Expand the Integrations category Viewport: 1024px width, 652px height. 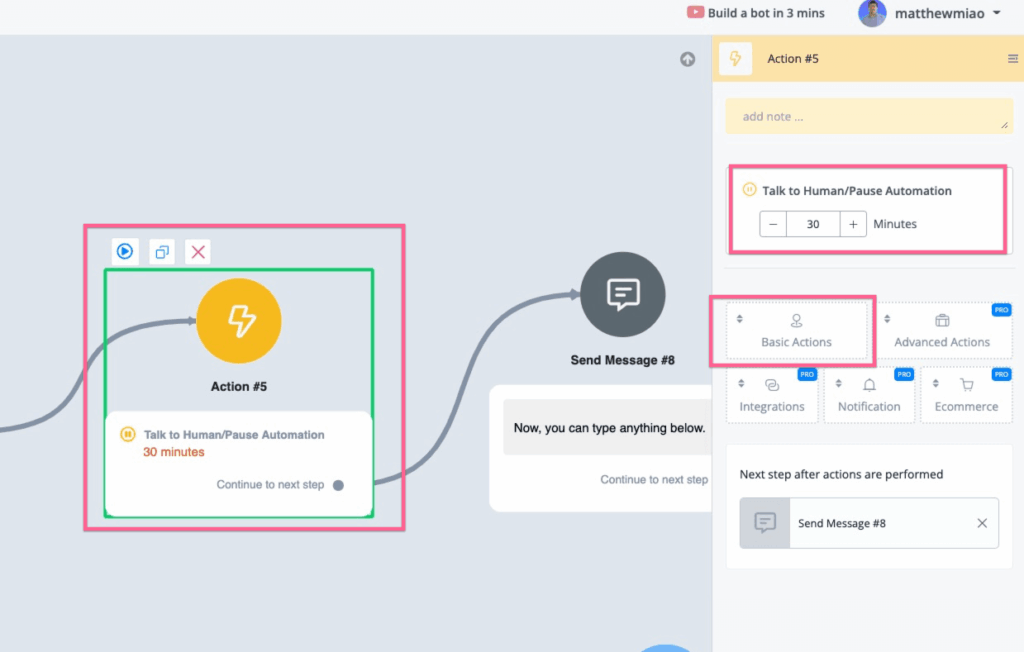coord(771,395)
